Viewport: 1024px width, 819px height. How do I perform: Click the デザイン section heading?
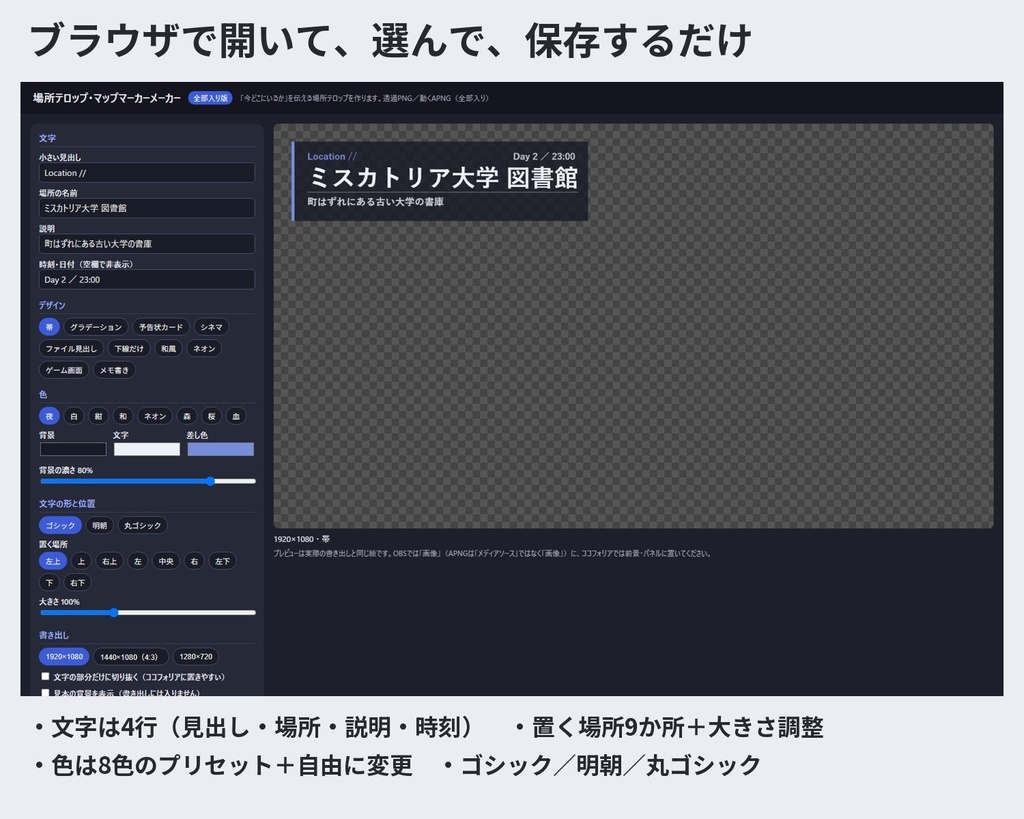coord(52,305)
